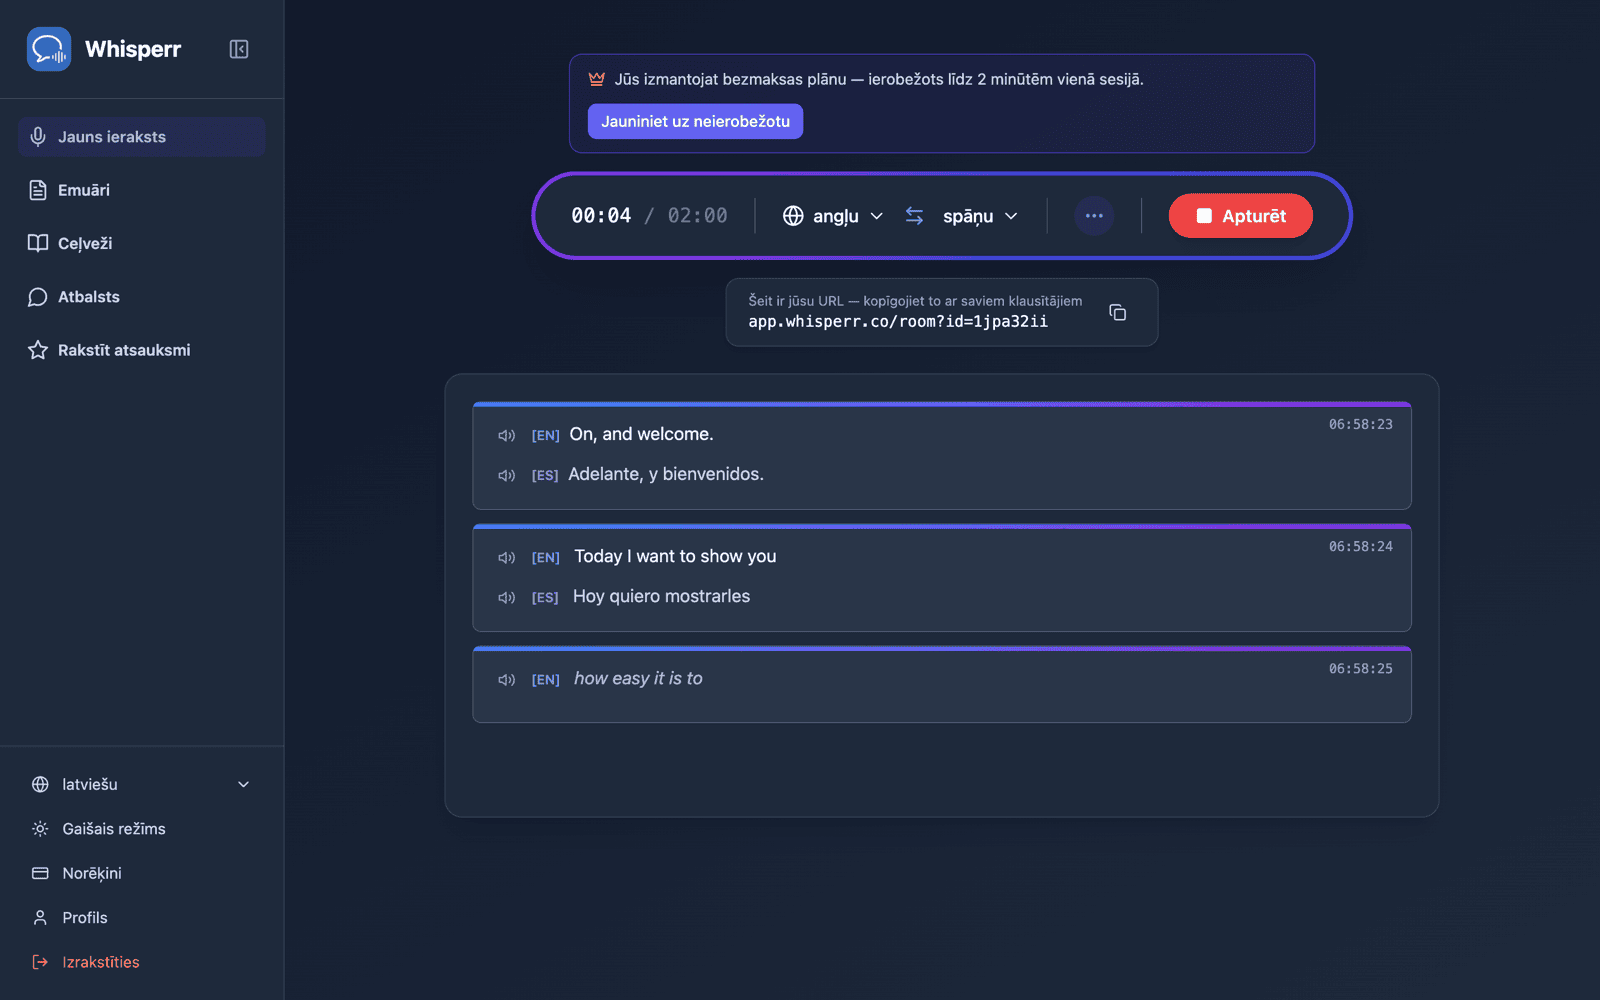The image size is (1600, 1000).
Task: Click the globe icon beside latviešu
Action: coord(40,784)
